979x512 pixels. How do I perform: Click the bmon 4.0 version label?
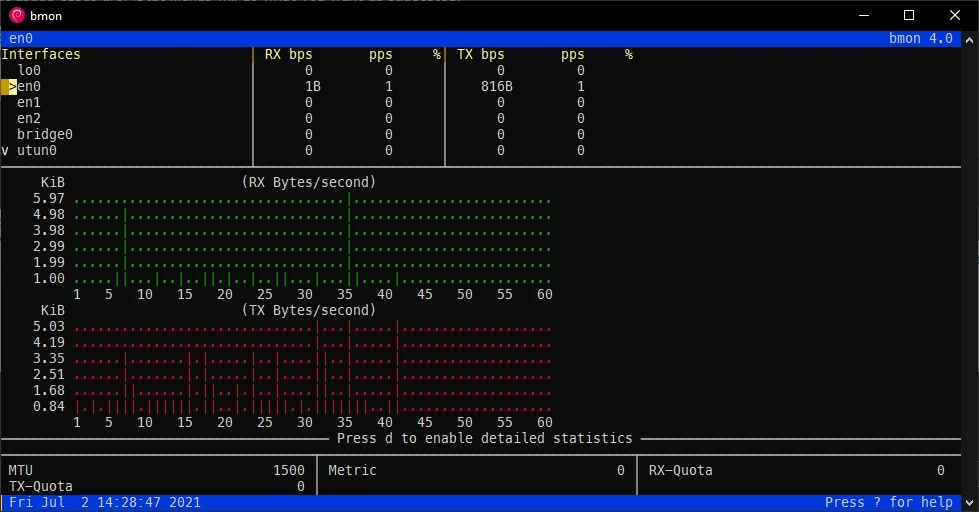(x=921, y=38)
